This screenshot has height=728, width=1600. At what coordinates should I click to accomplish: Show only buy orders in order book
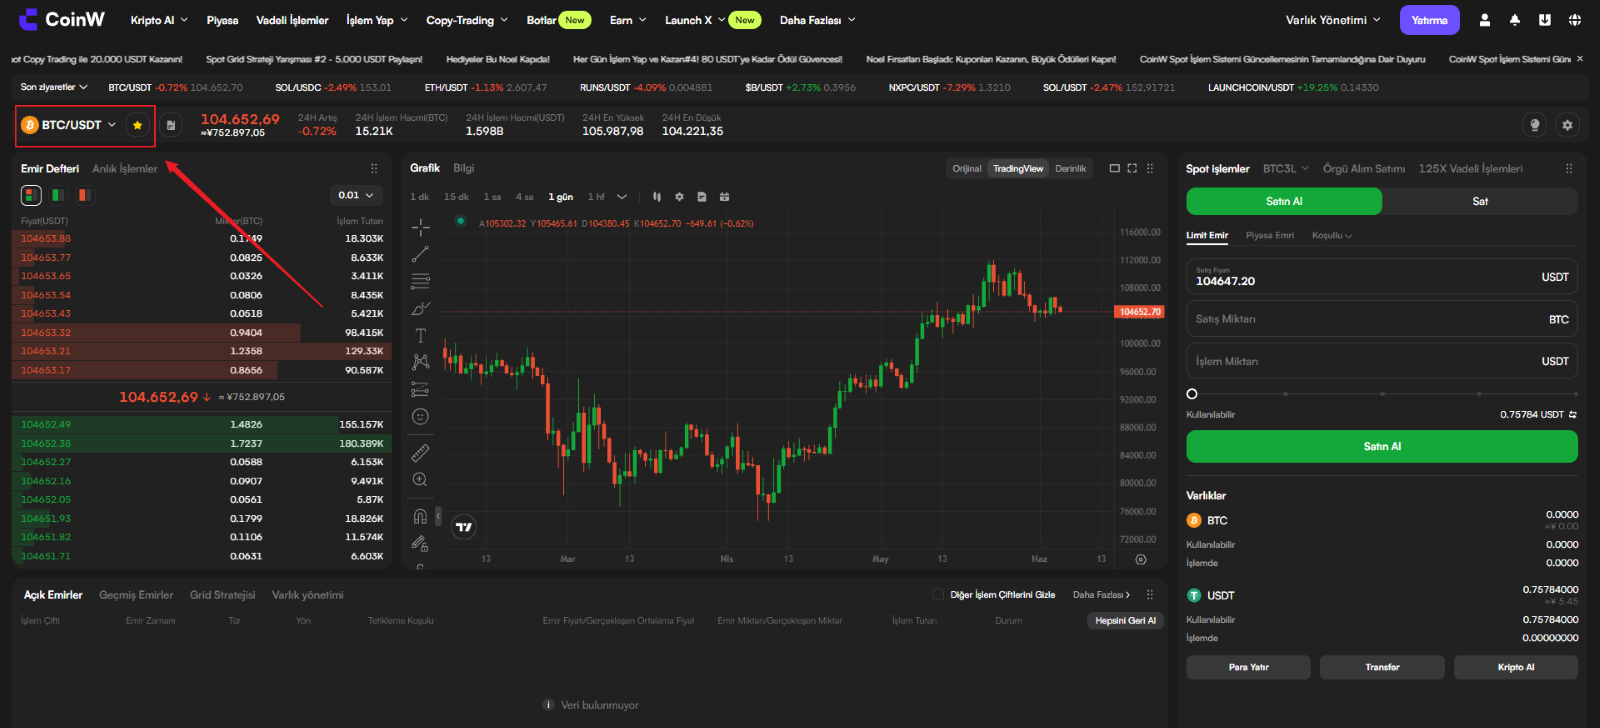(58, 195)
